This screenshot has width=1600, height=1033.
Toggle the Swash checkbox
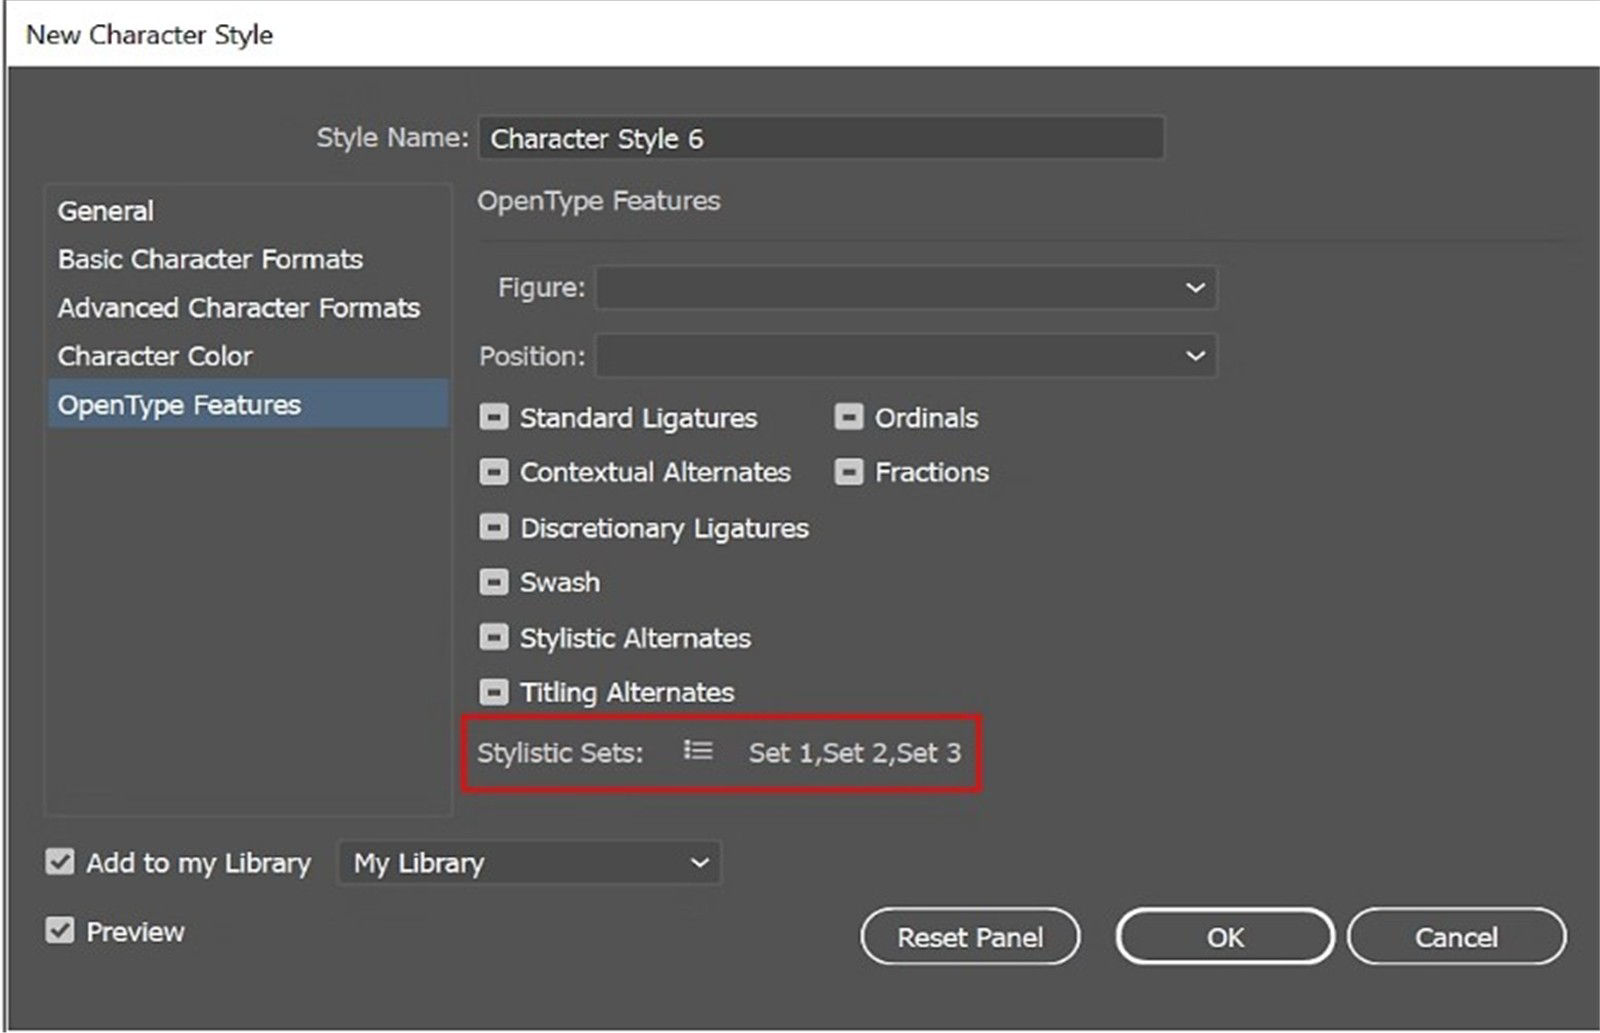494,581
